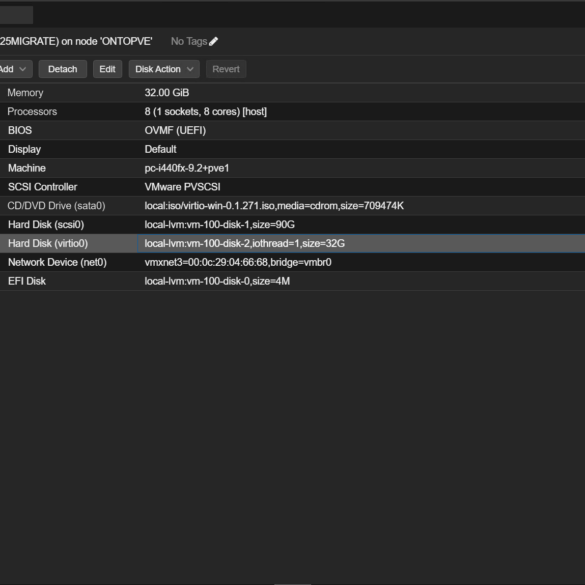Viewport: 585px width, 585px height.
Task: Select the EFI Disk row
Action: click(292, 281)
